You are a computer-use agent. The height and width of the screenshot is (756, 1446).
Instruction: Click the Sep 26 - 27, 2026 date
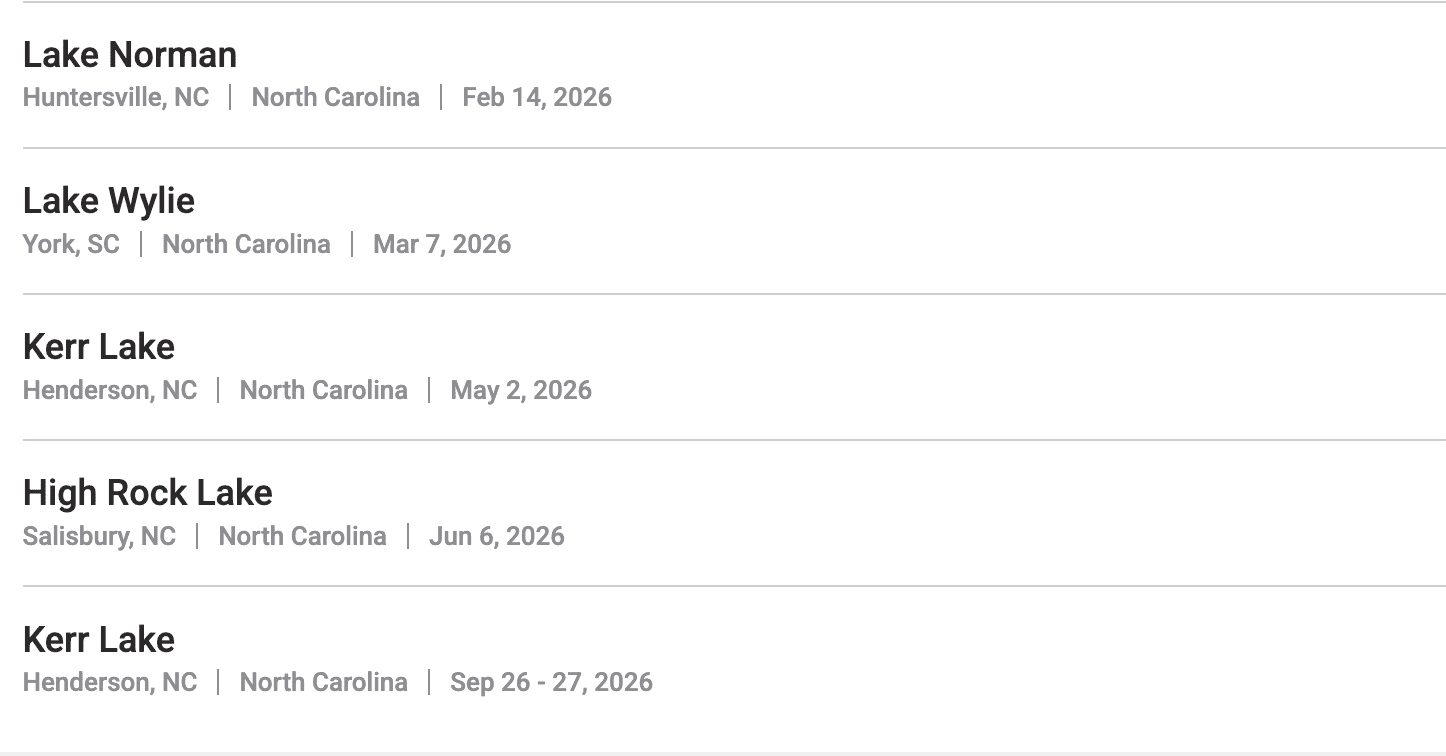pyautogui.click(x=551, y=682)
